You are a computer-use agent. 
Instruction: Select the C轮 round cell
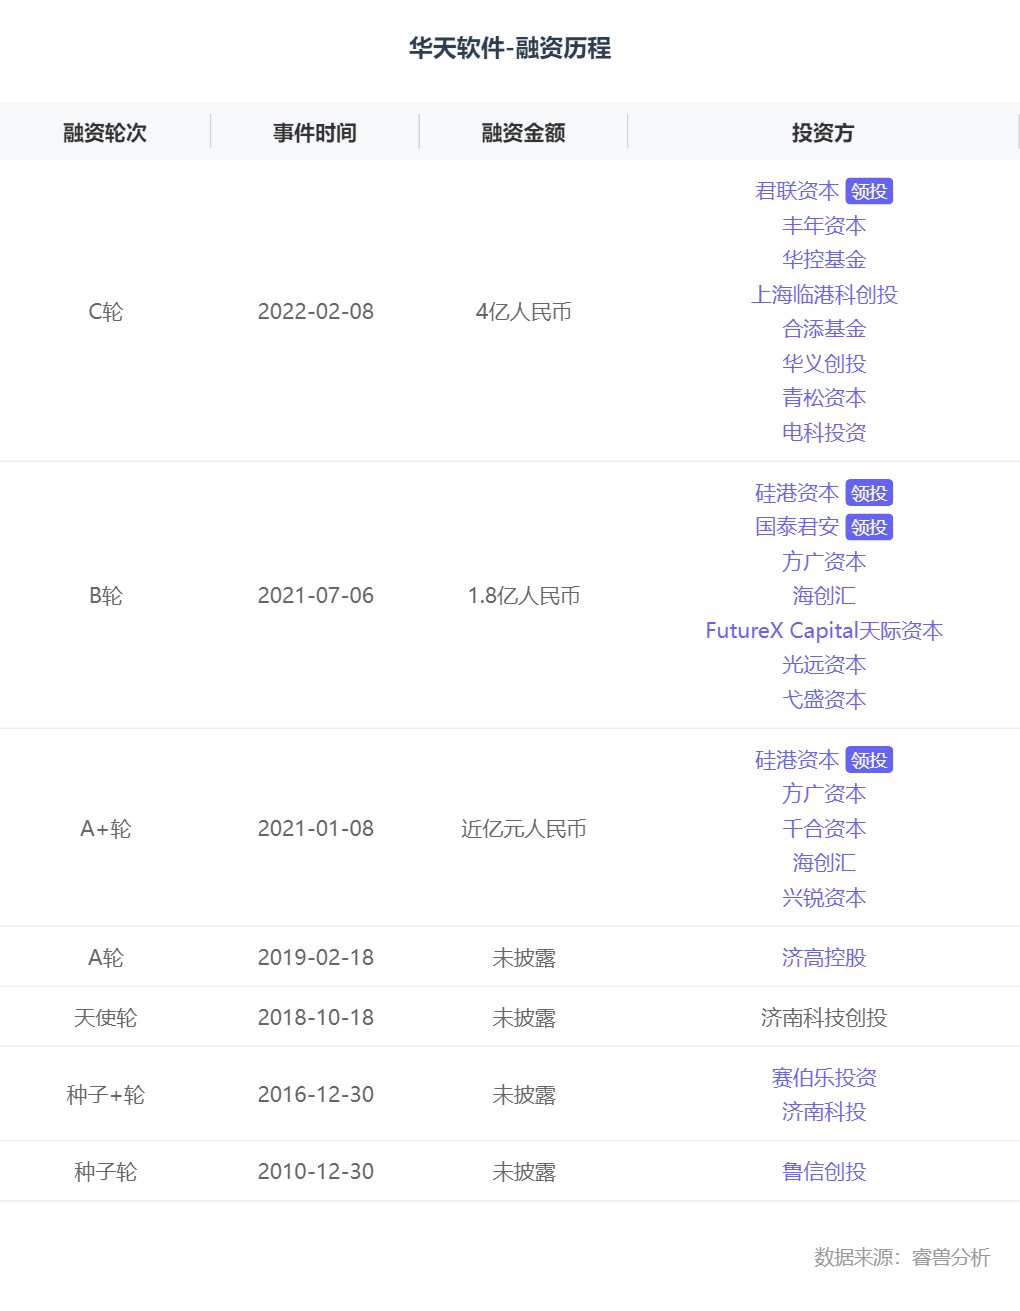tap(106, 312)
